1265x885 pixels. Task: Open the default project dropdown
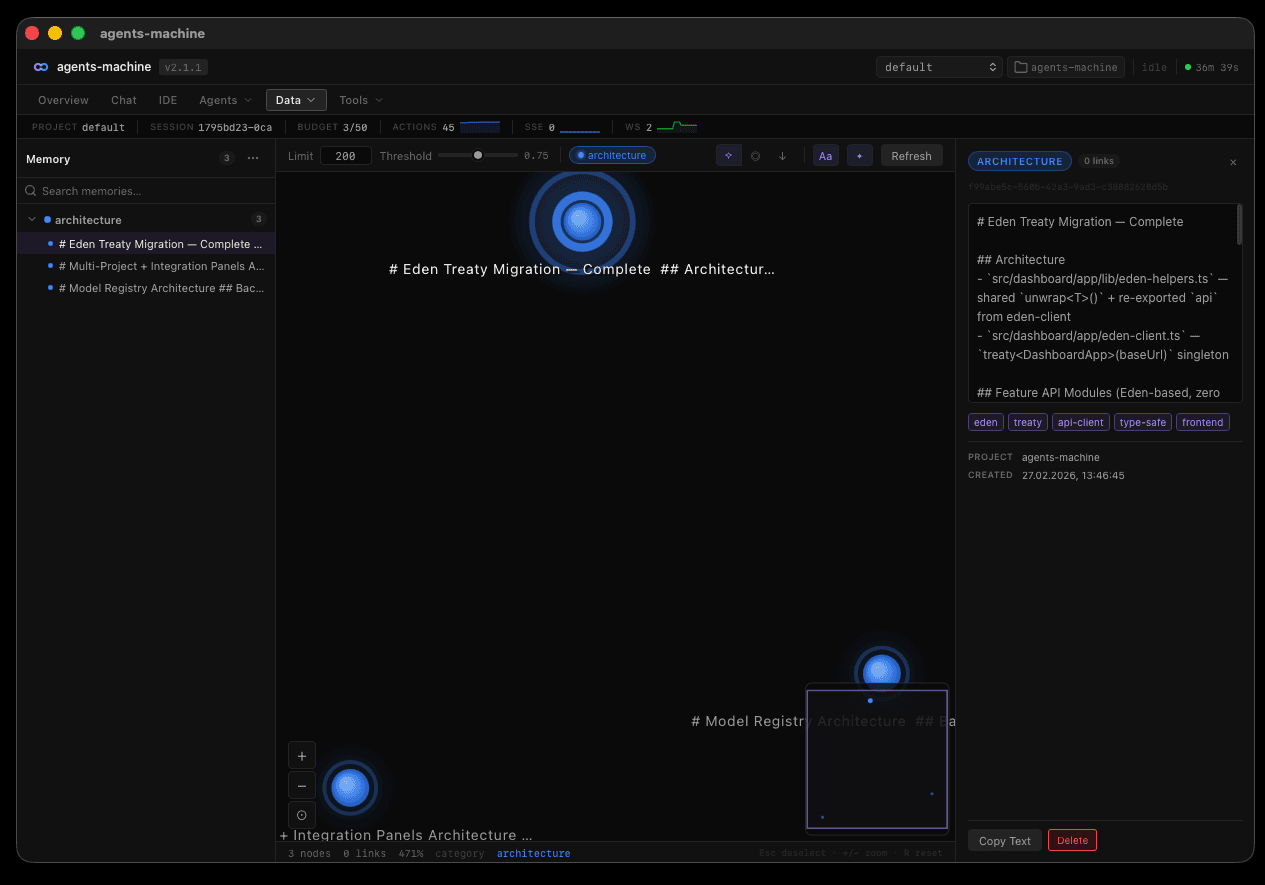[x=939, y=67]
